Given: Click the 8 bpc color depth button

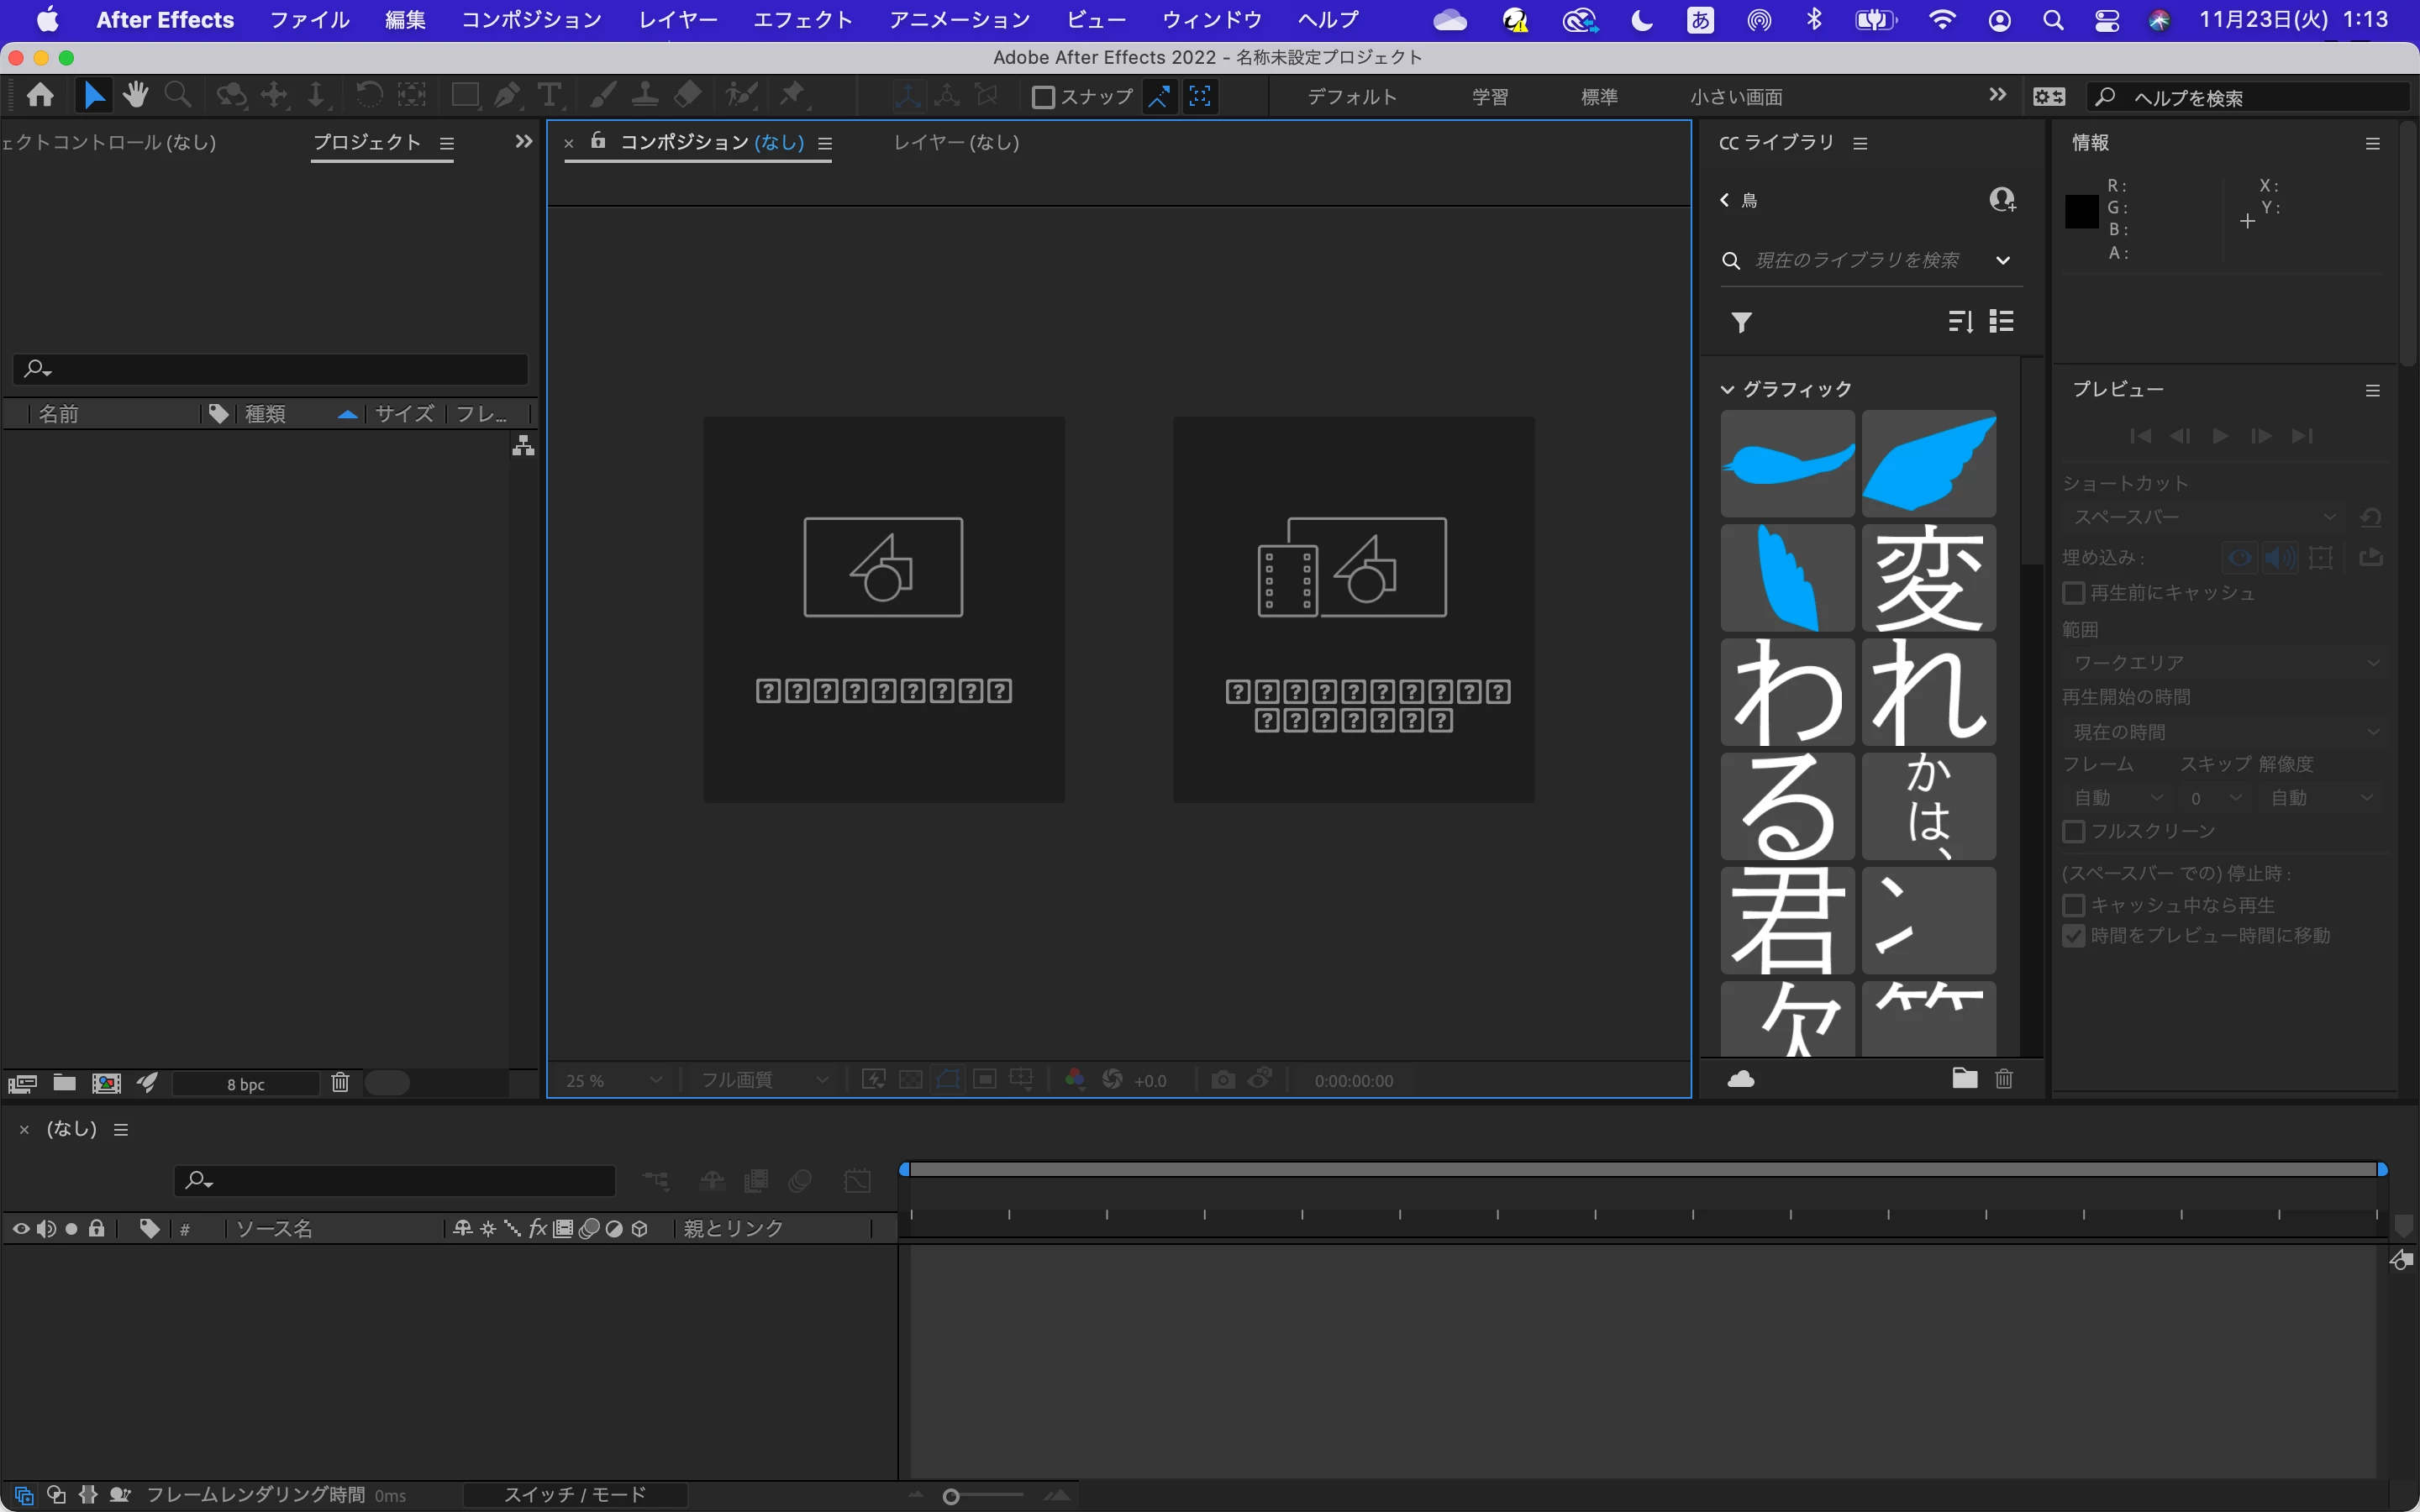Looking at the screenshot, I should (x=246, y=1084).
